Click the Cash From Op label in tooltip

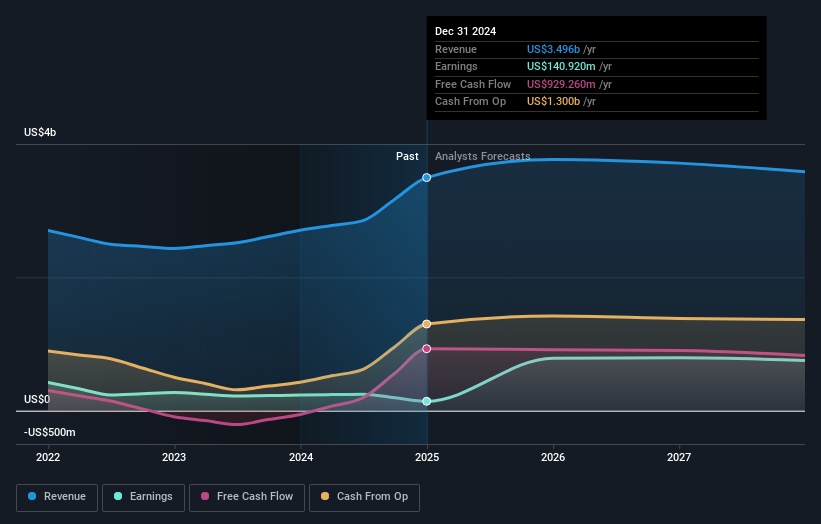pyautogui.click(x=470, y=102)
